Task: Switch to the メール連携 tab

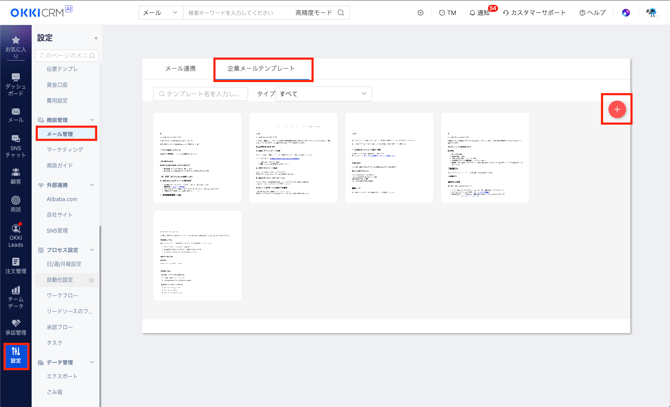Action: [180, 69]
